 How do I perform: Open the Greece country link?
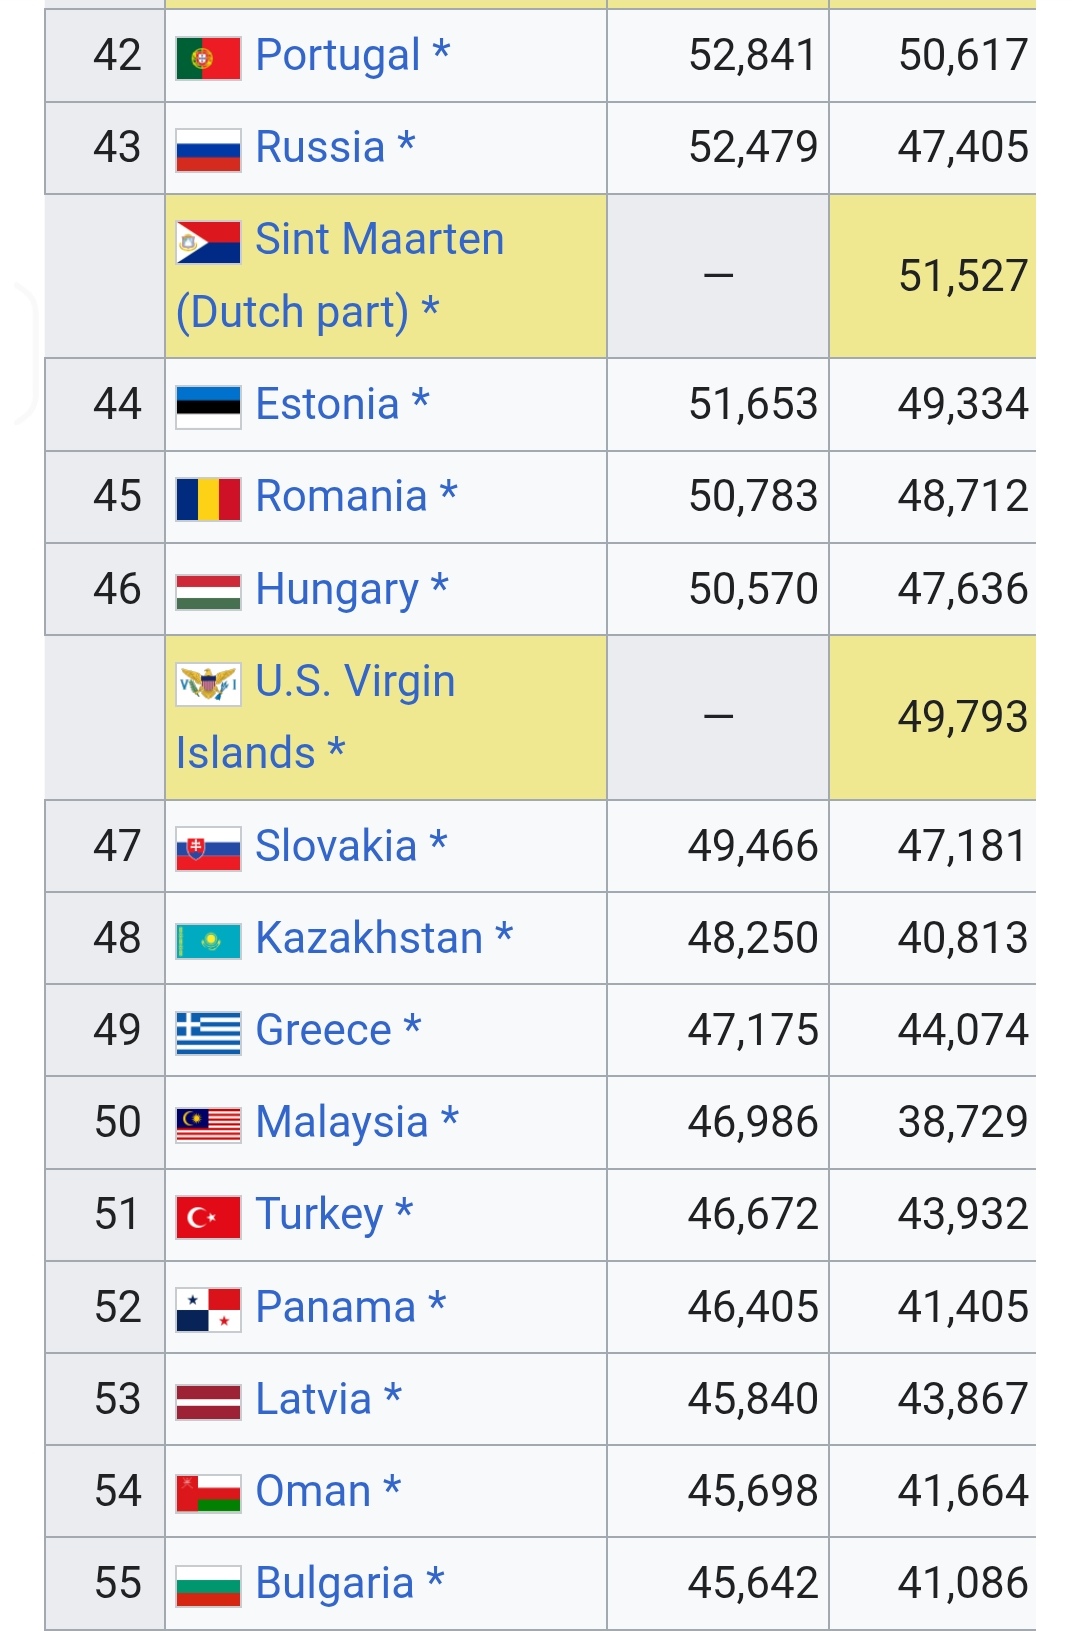point(323,1030)
